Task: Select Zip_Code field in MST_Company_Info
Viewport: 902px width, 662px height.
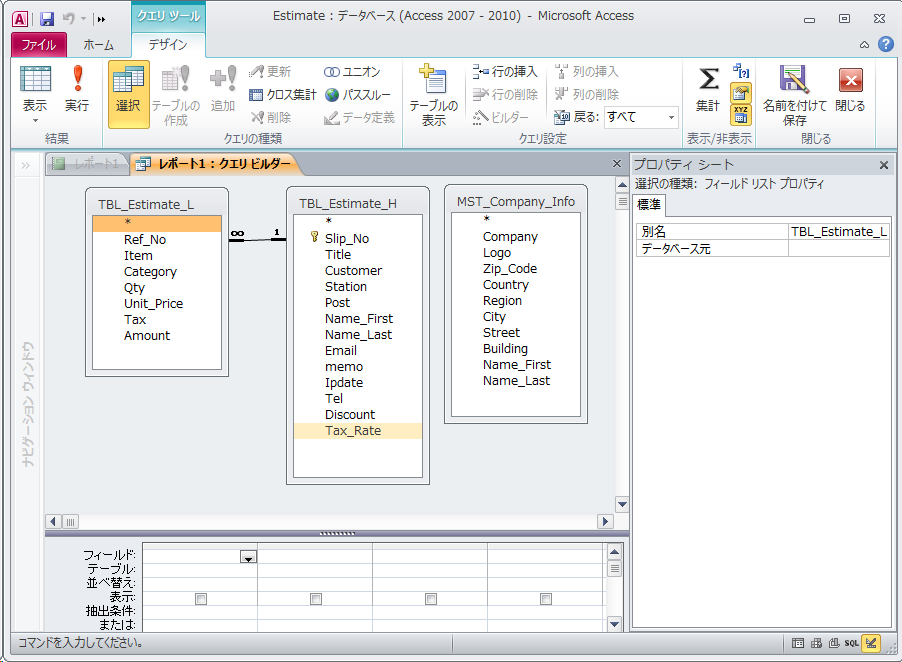Action: [x=515, y=269]
